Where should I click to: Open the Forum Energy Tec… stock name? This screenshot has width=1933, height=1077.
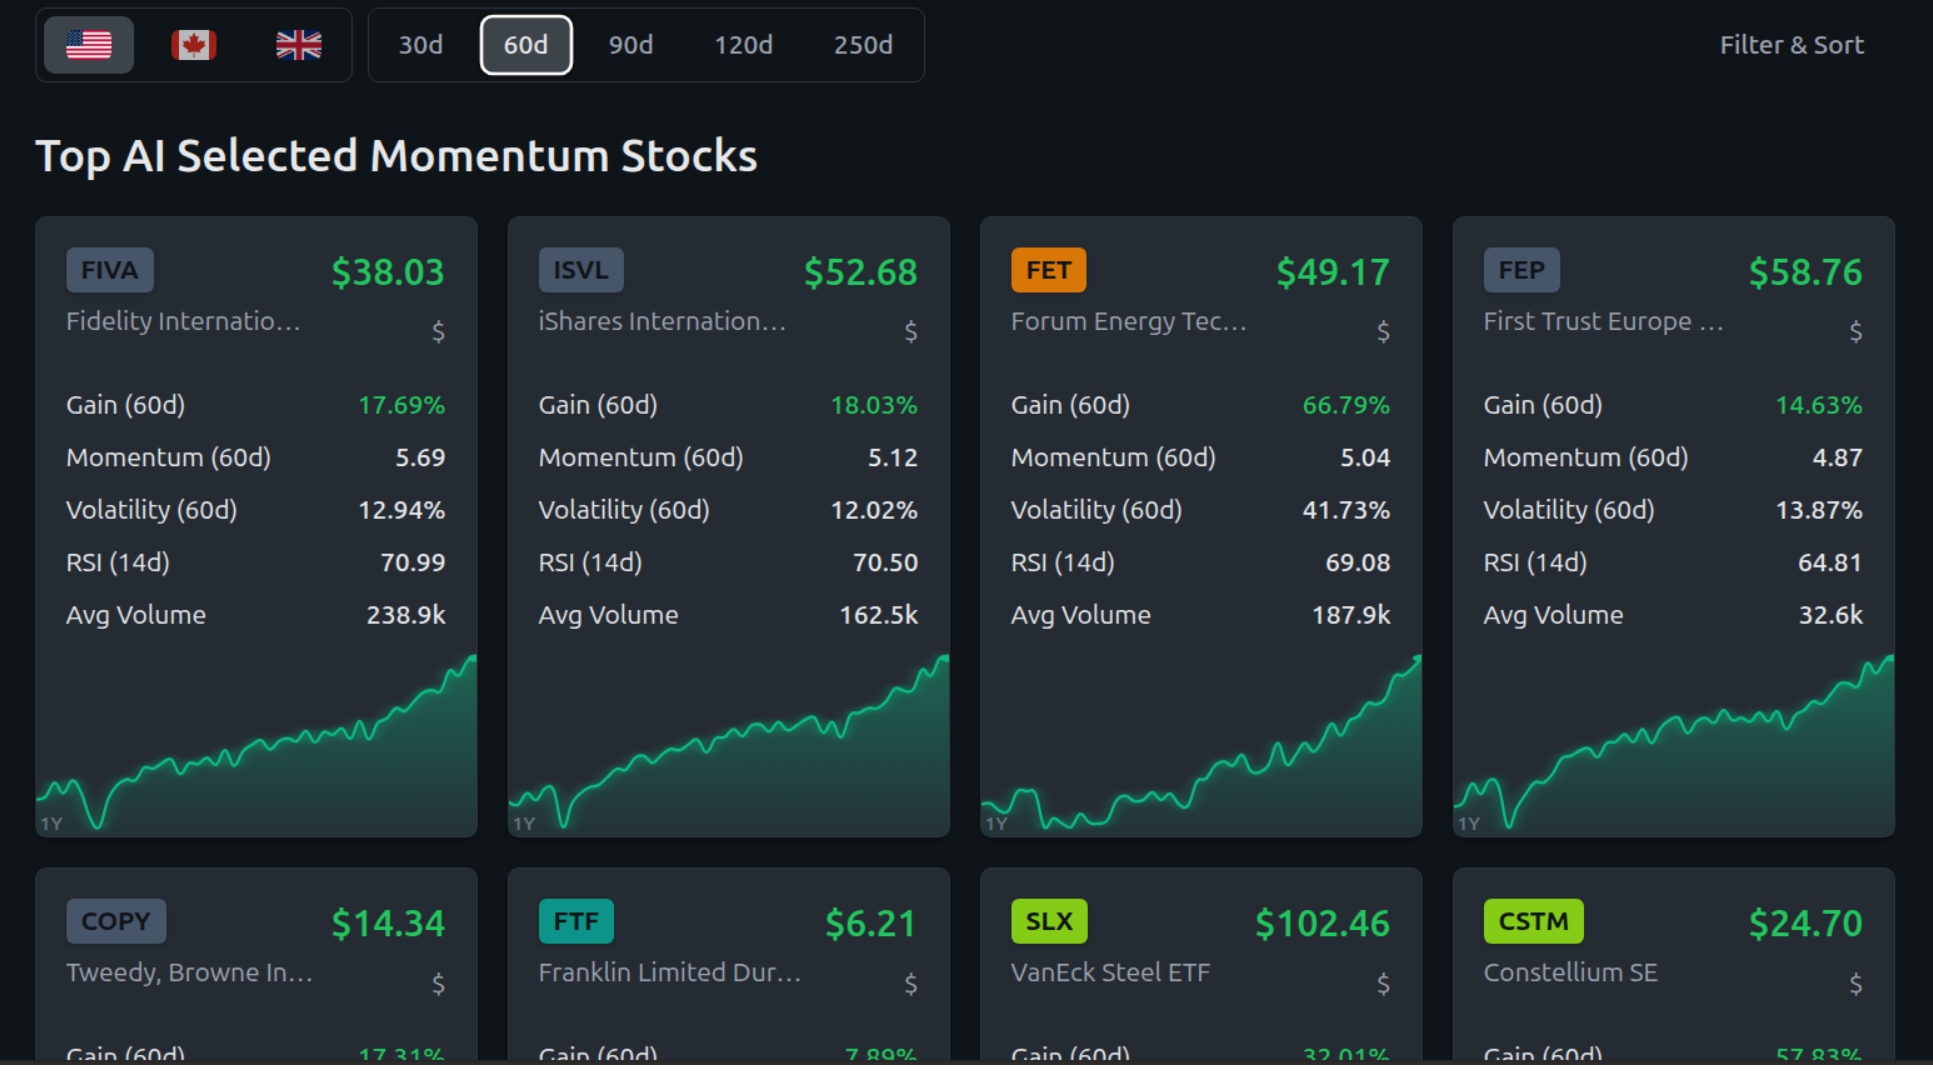coord(1128,321)
